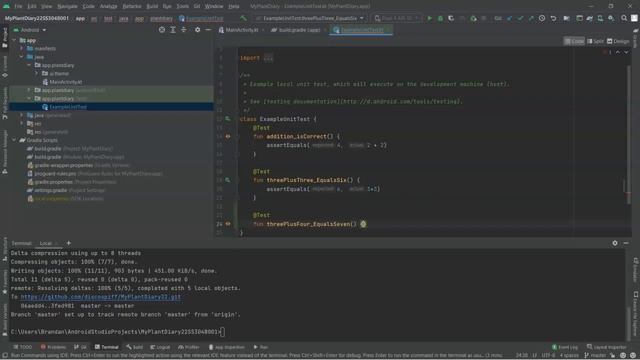
Task: Click select opened file target icon
Action: tap(162, 30)
